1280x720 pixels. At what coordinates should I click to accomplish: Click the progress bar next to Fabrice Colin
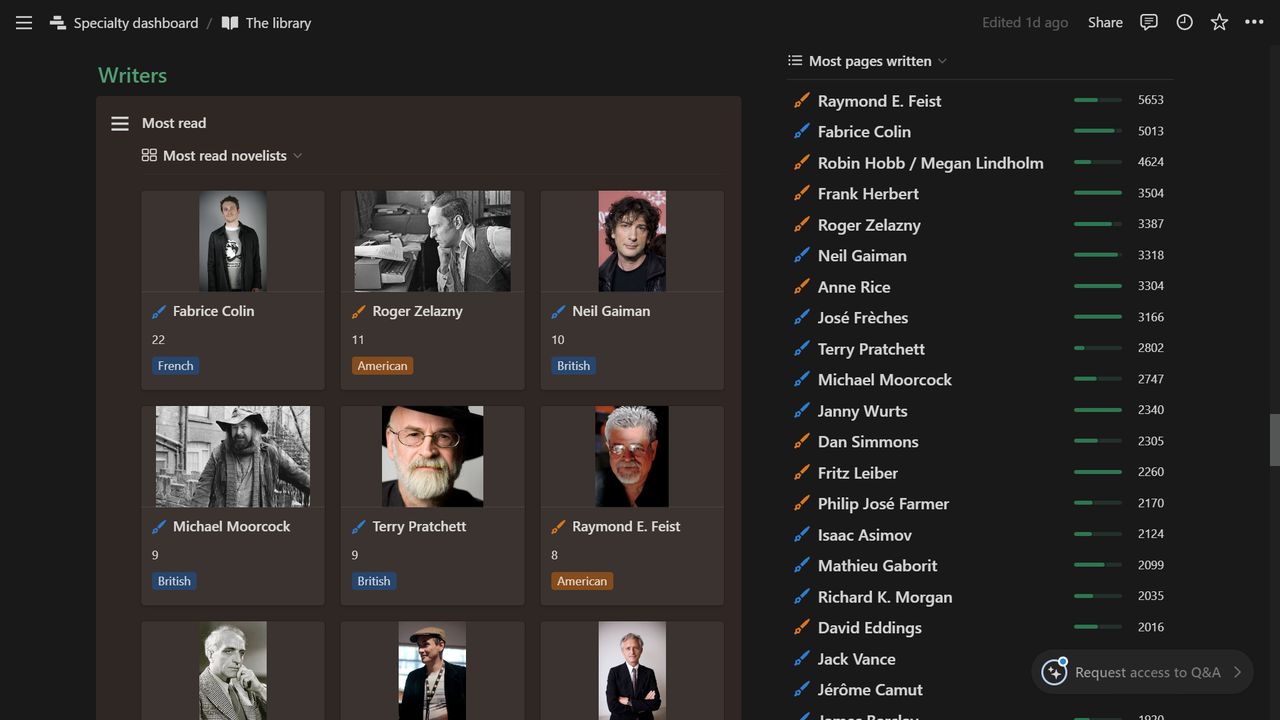[1097, 130]
